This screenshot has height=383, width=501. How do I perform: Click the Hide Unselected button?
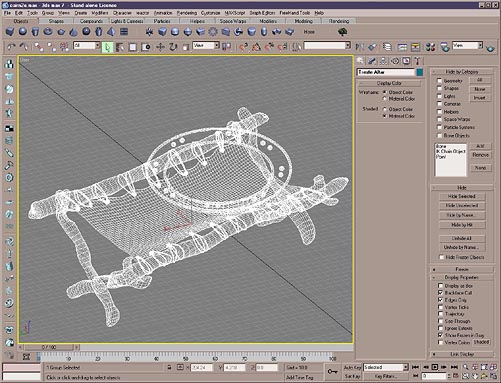(x=462, y=206)
